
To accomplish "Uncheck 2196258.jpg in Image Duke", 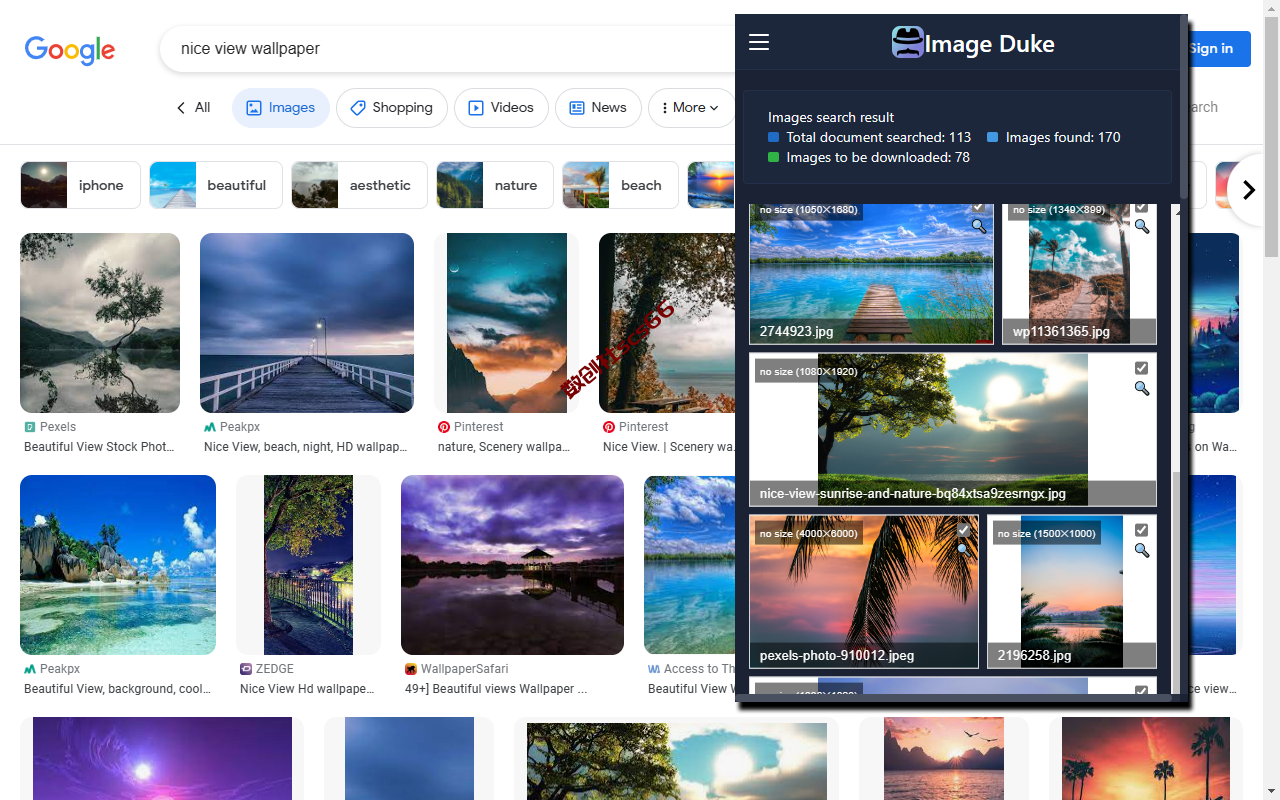I will [x=1142, y=530].
